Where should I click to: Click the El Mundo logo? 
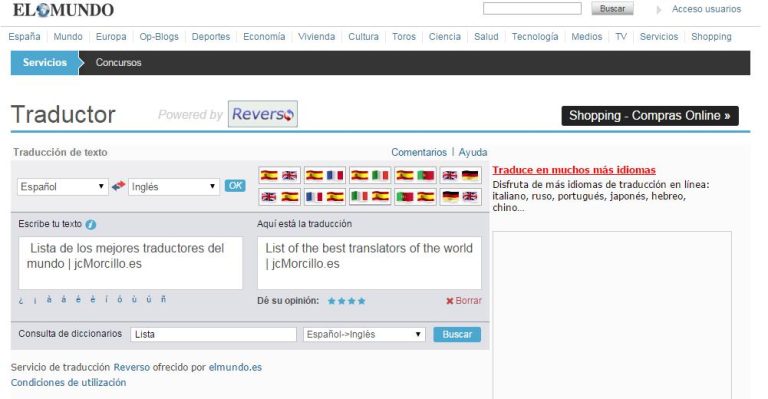63,9
